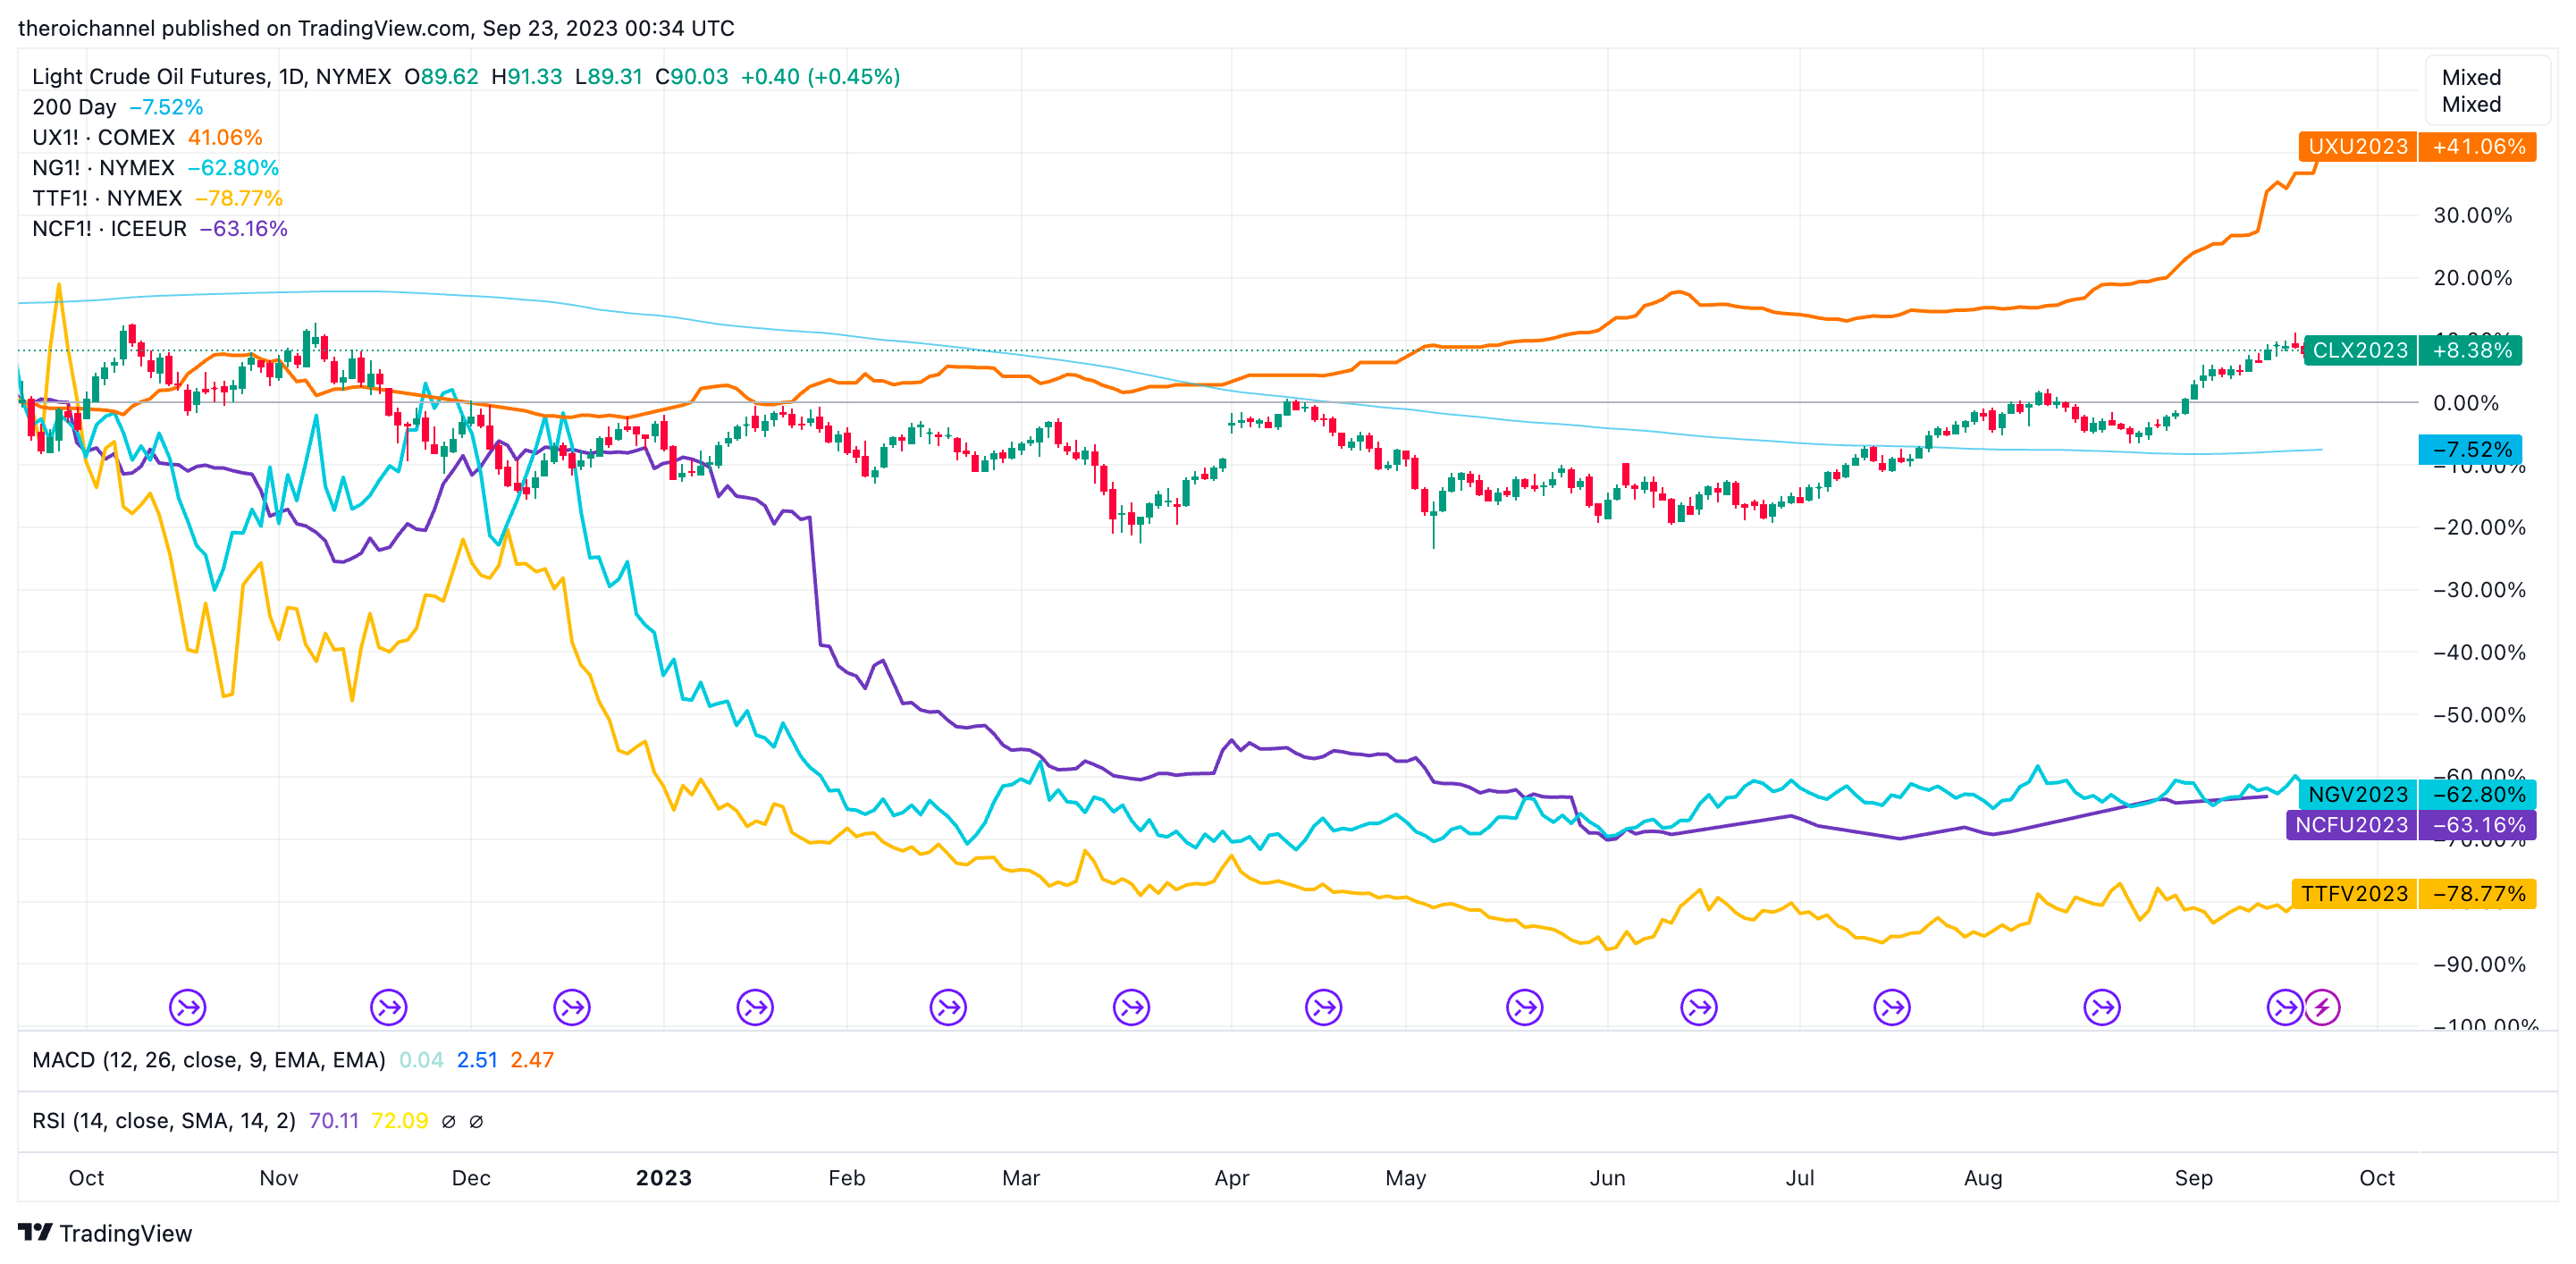Click the RSI indicator legend title
Viewport: 2576px width, 1264px height.
point(163,1121)
